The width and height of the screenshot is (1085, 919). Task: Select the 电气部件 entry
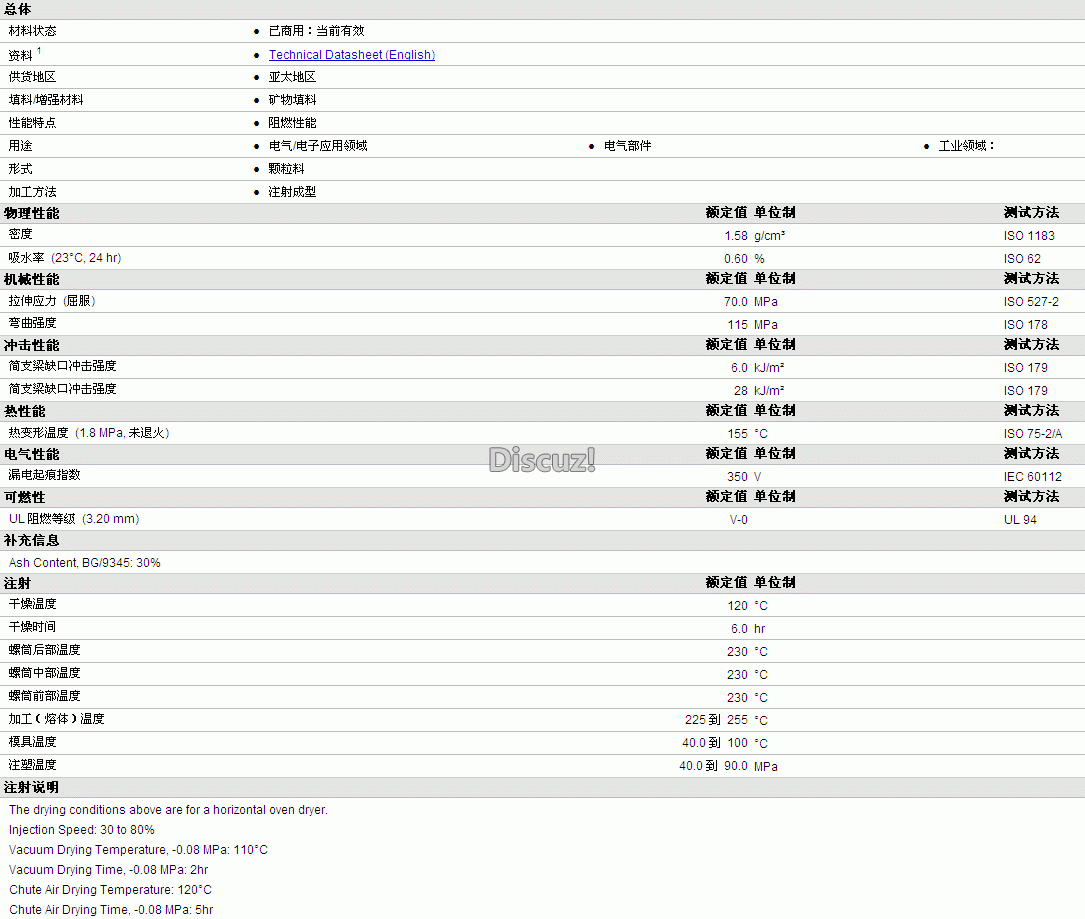[x=628, y=146]
